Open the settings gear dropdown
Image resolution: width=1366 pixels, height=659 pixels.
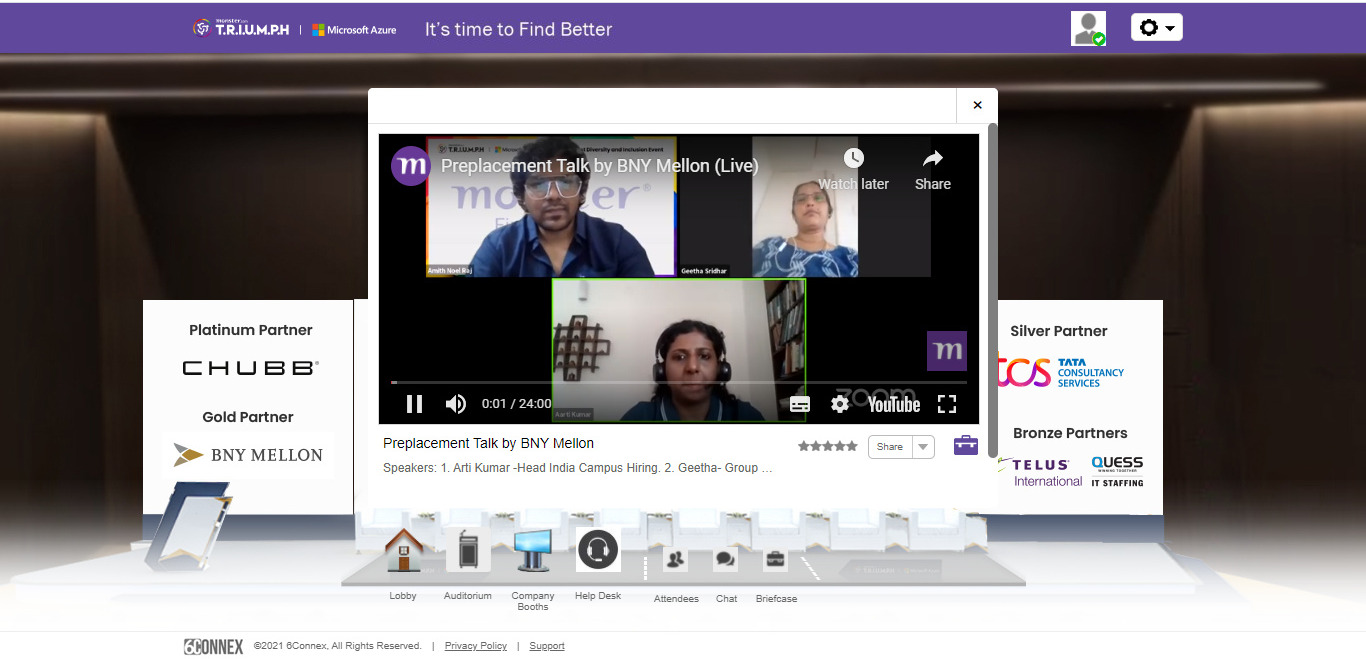coord(1157,27)
